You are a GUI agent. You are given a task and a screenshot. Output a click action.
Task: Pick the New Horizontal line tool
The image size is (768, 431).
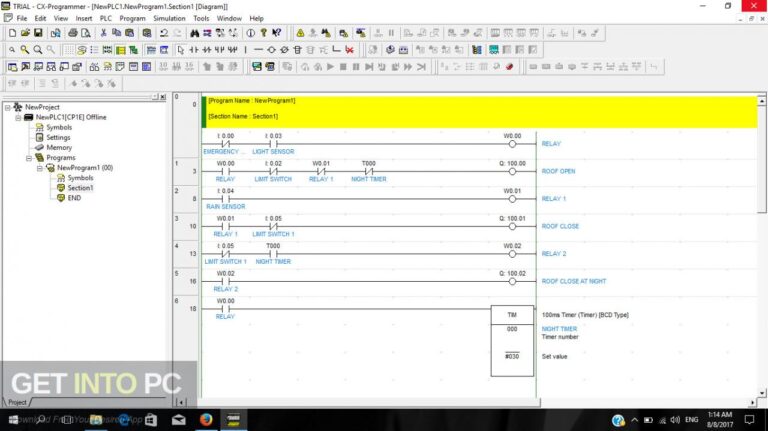point(258,49)
